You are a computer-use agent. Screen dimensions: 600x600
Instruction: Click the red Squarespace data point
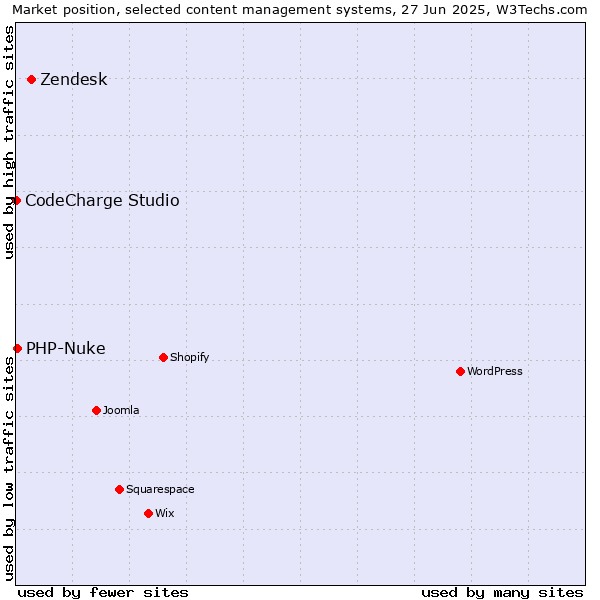[x=119, y=489]
